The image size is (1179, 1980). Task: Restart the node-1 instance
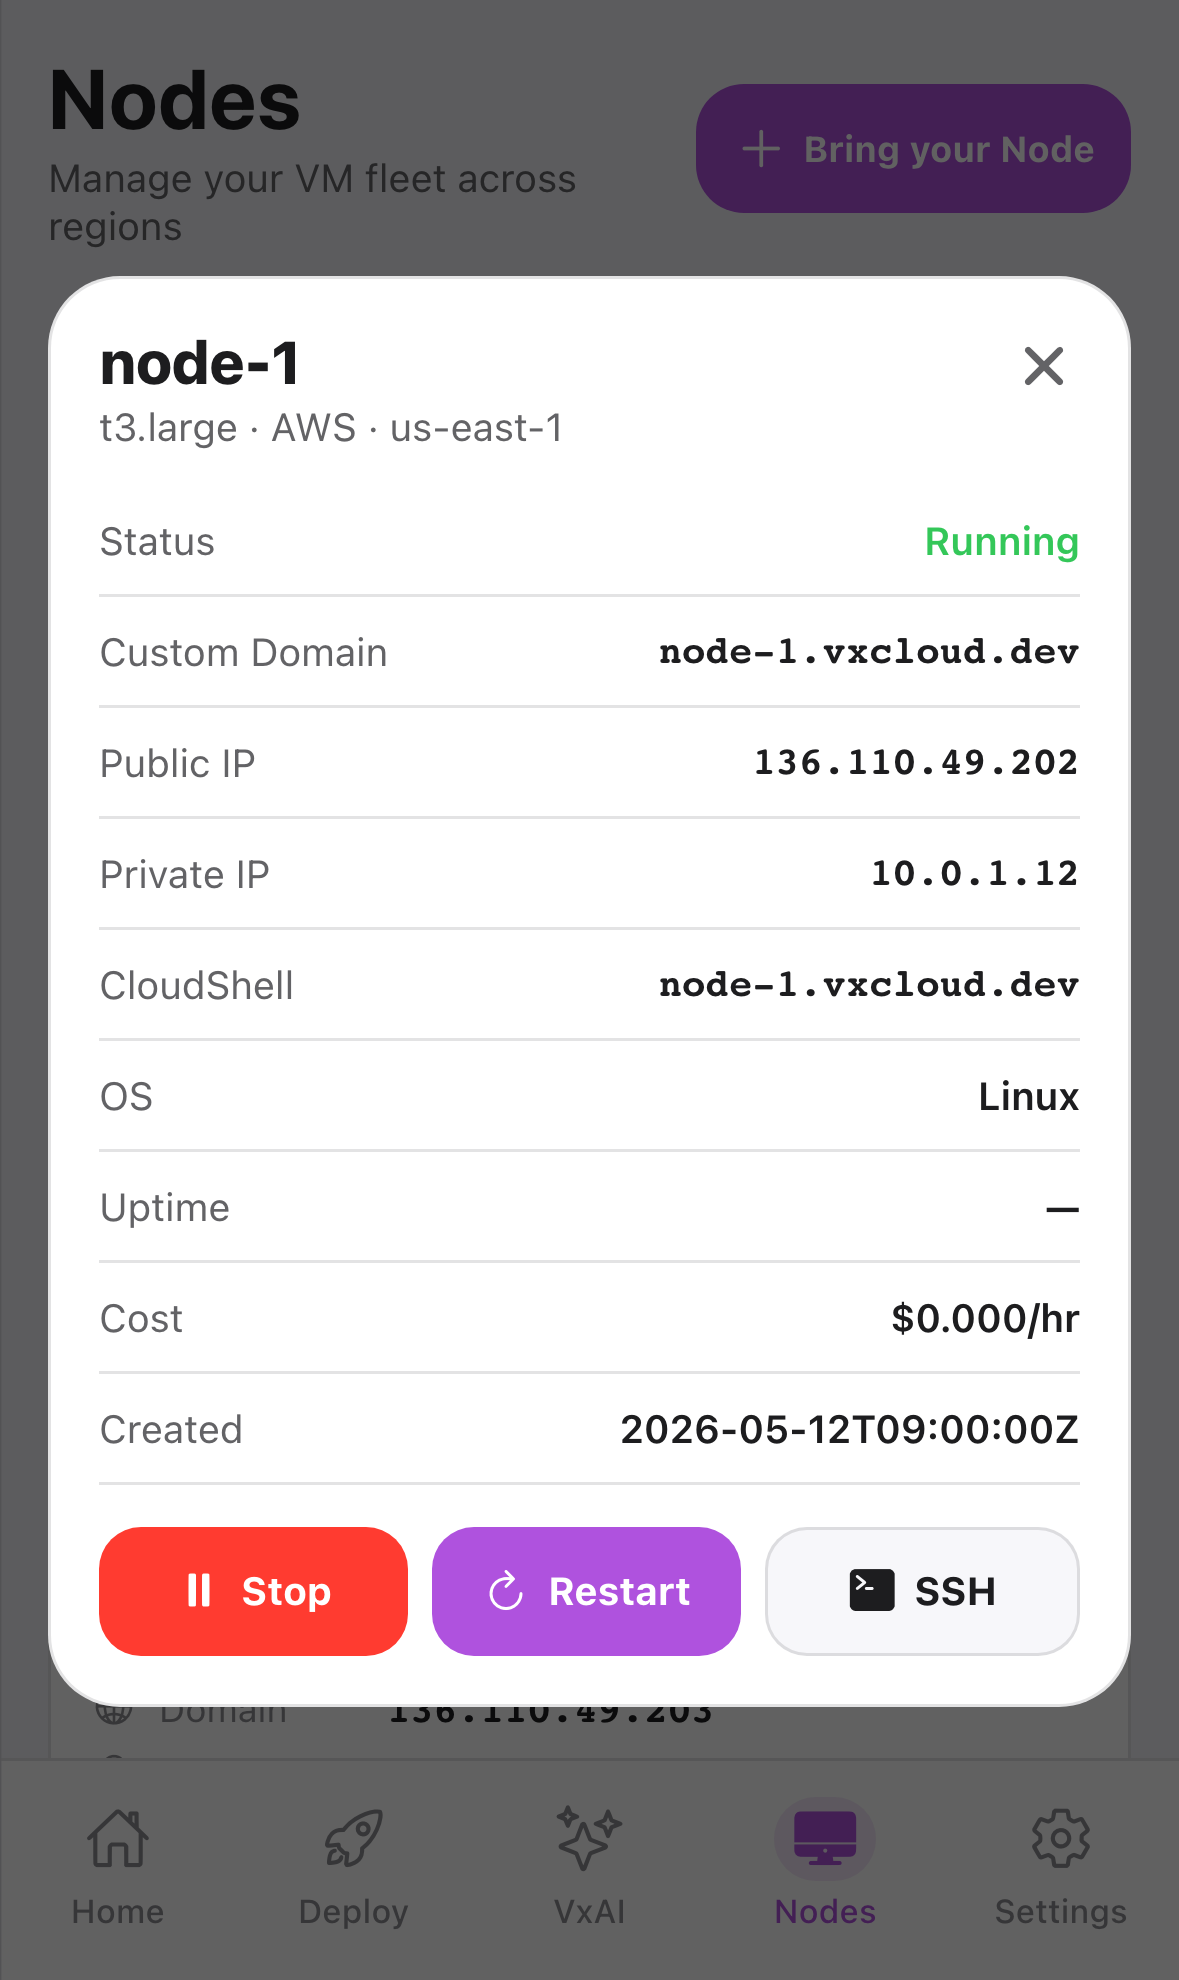[x=586, y=1591]
